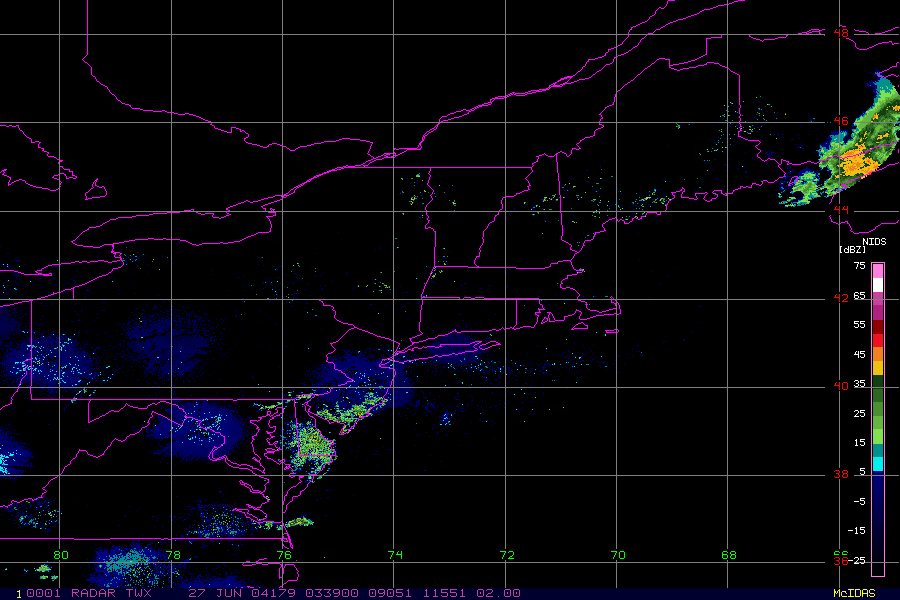Click the 15 value on the dBZ scale
The image size is (900, 600).
click(859, 443)
